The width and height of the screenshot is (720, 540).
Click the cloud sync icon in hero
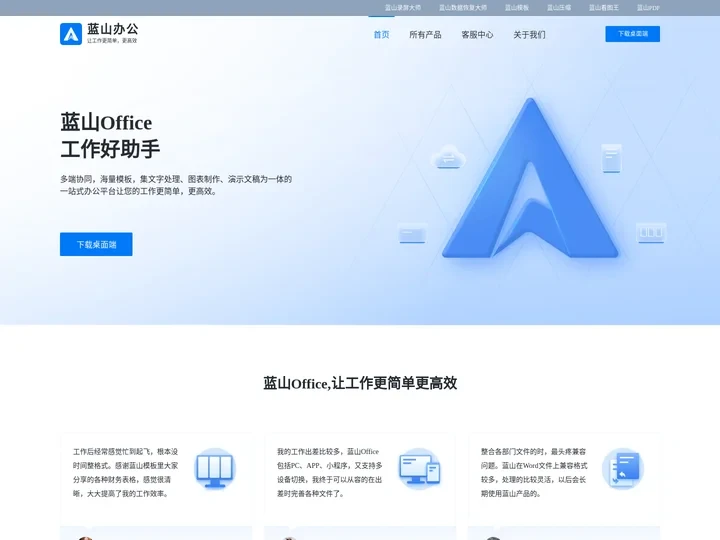coord(448,157)
